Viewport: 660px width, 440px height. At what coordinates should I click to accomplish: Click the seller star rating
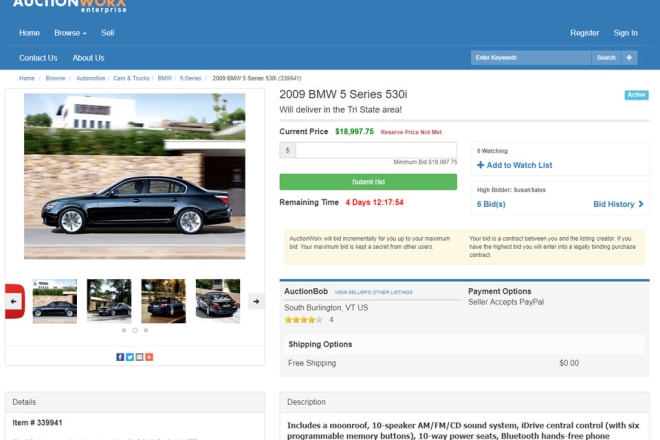click(303, 320)
